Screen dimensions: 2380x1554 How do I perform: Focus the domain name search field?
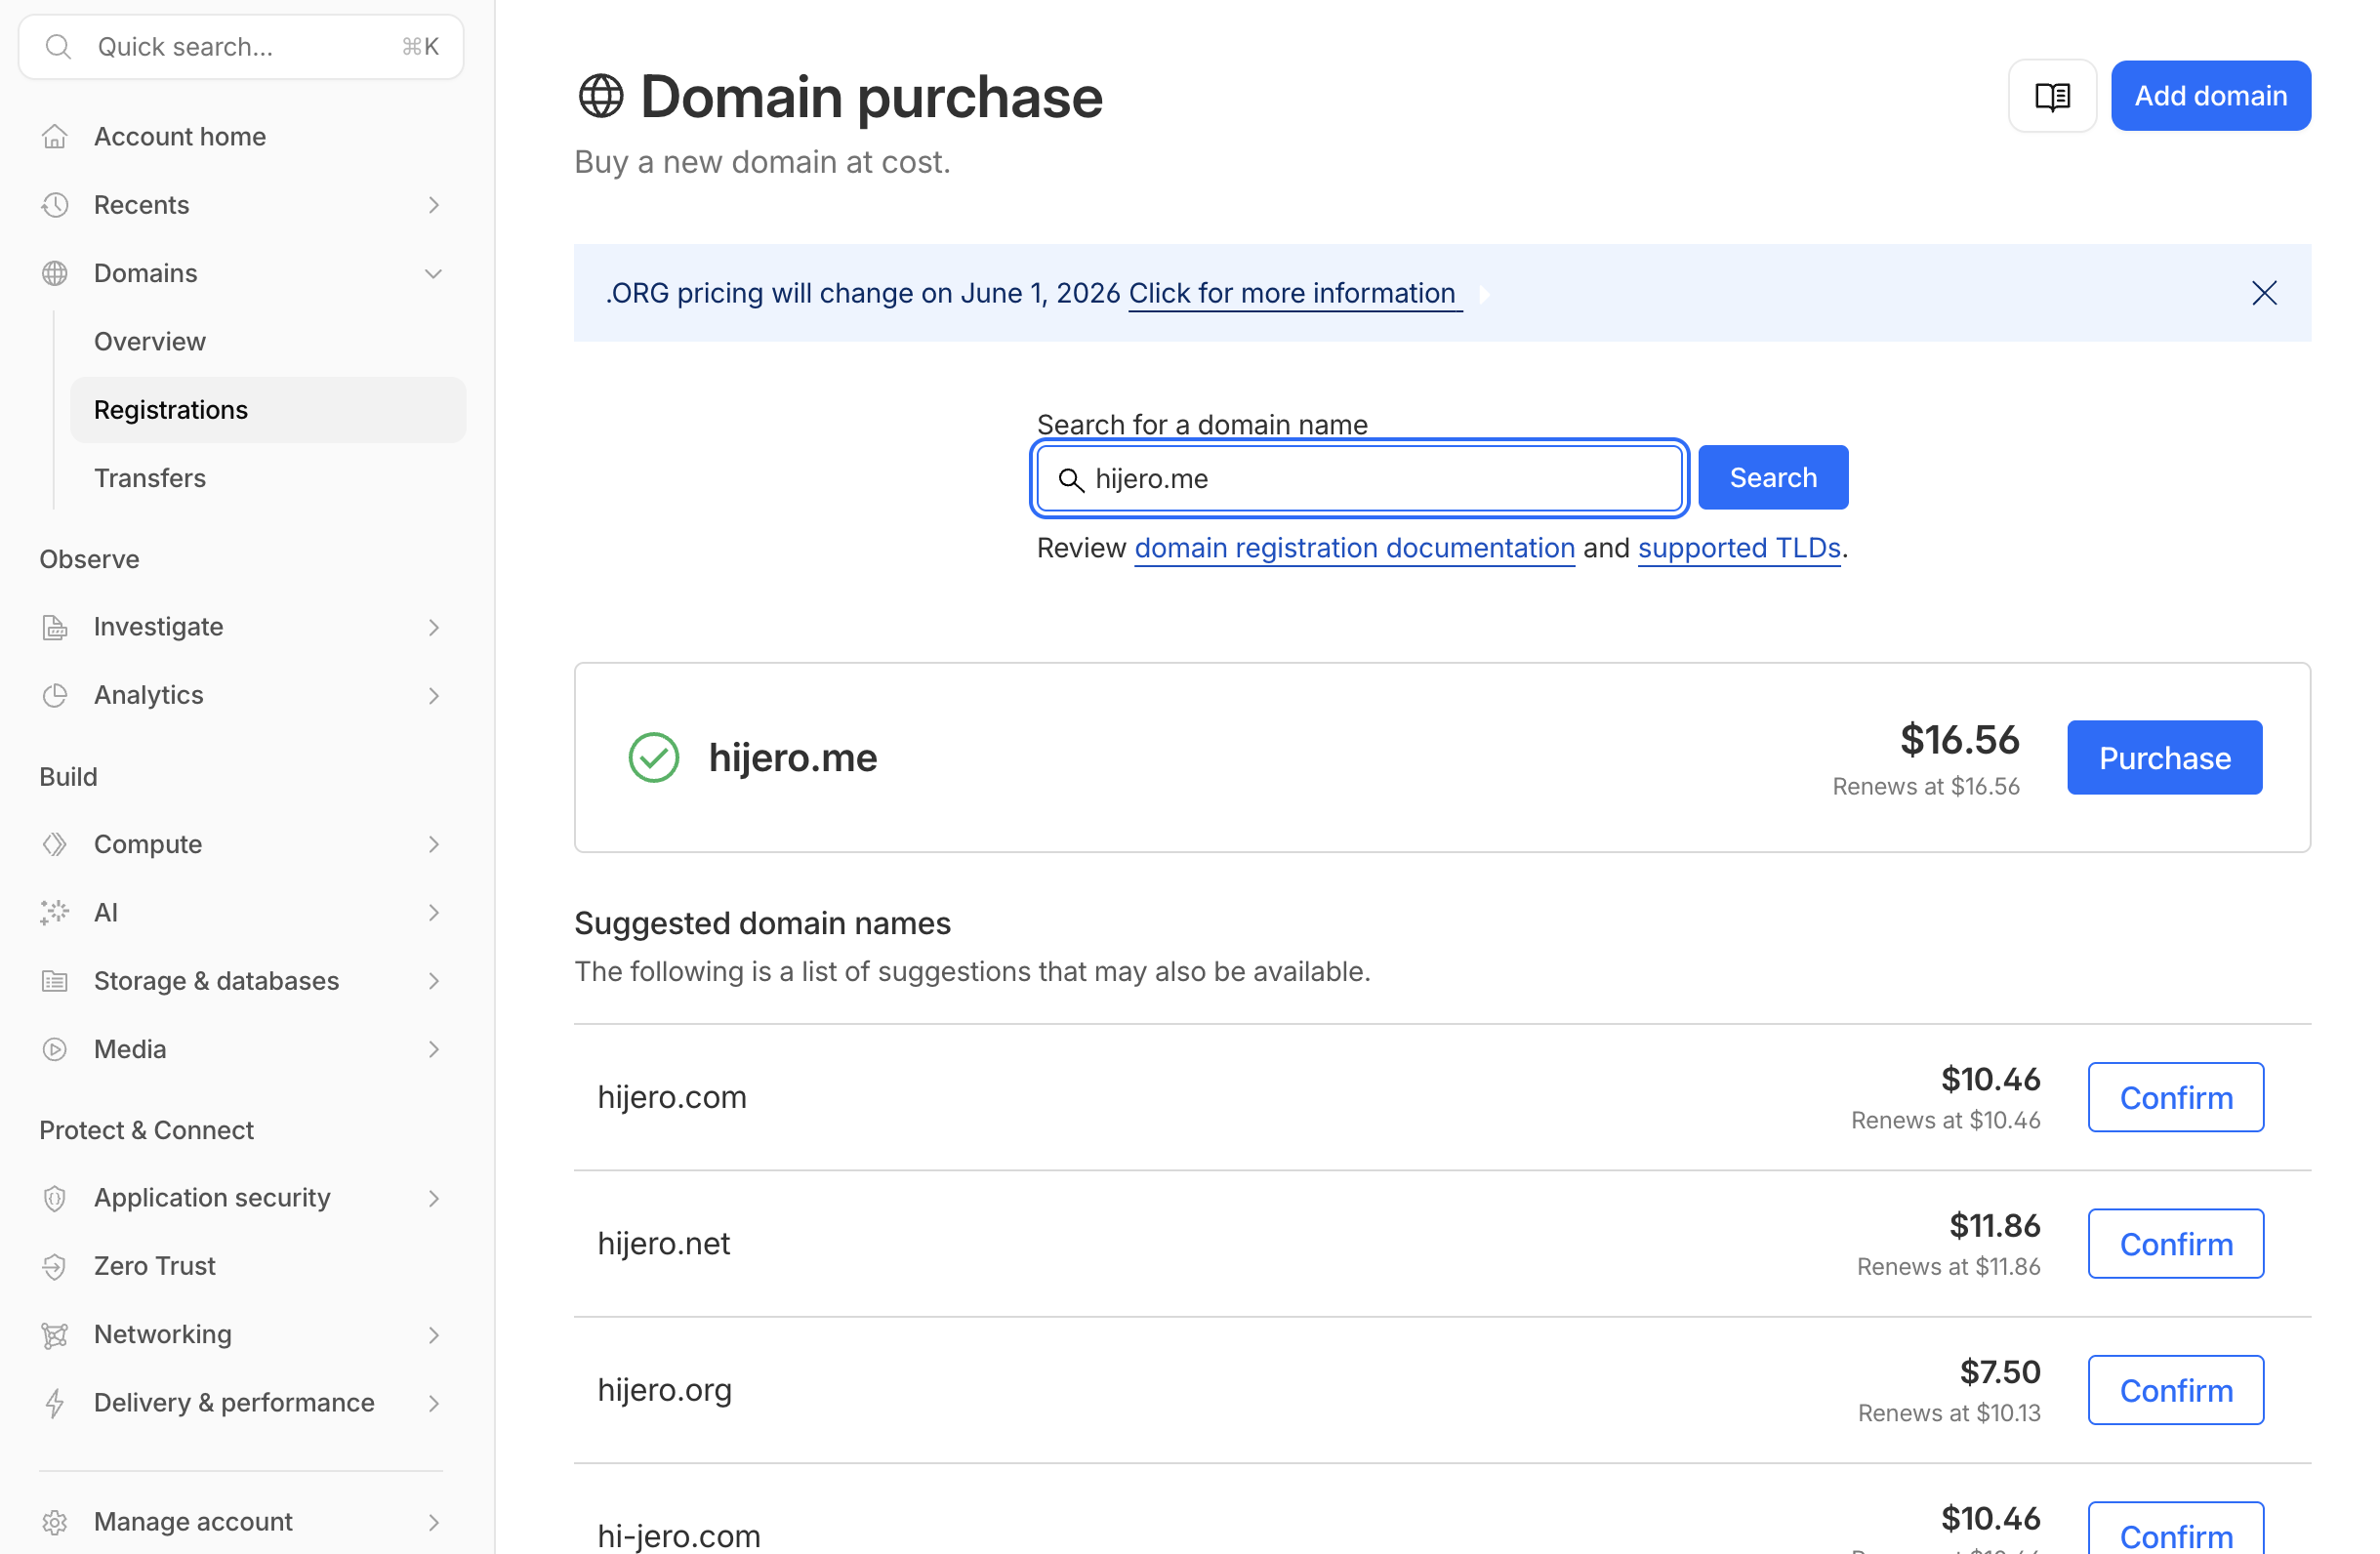1359,479
